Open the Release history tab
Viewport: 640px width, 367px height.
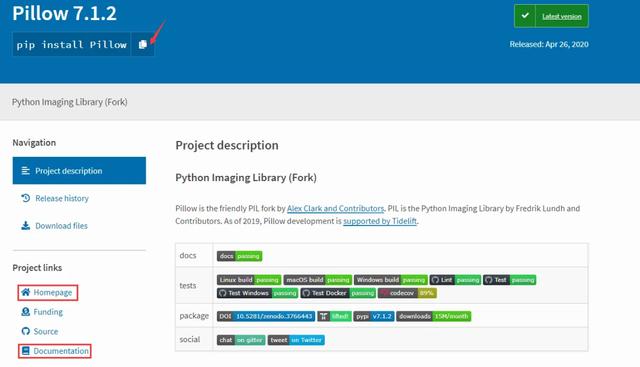pyautogui.click(x=62, y=198)
